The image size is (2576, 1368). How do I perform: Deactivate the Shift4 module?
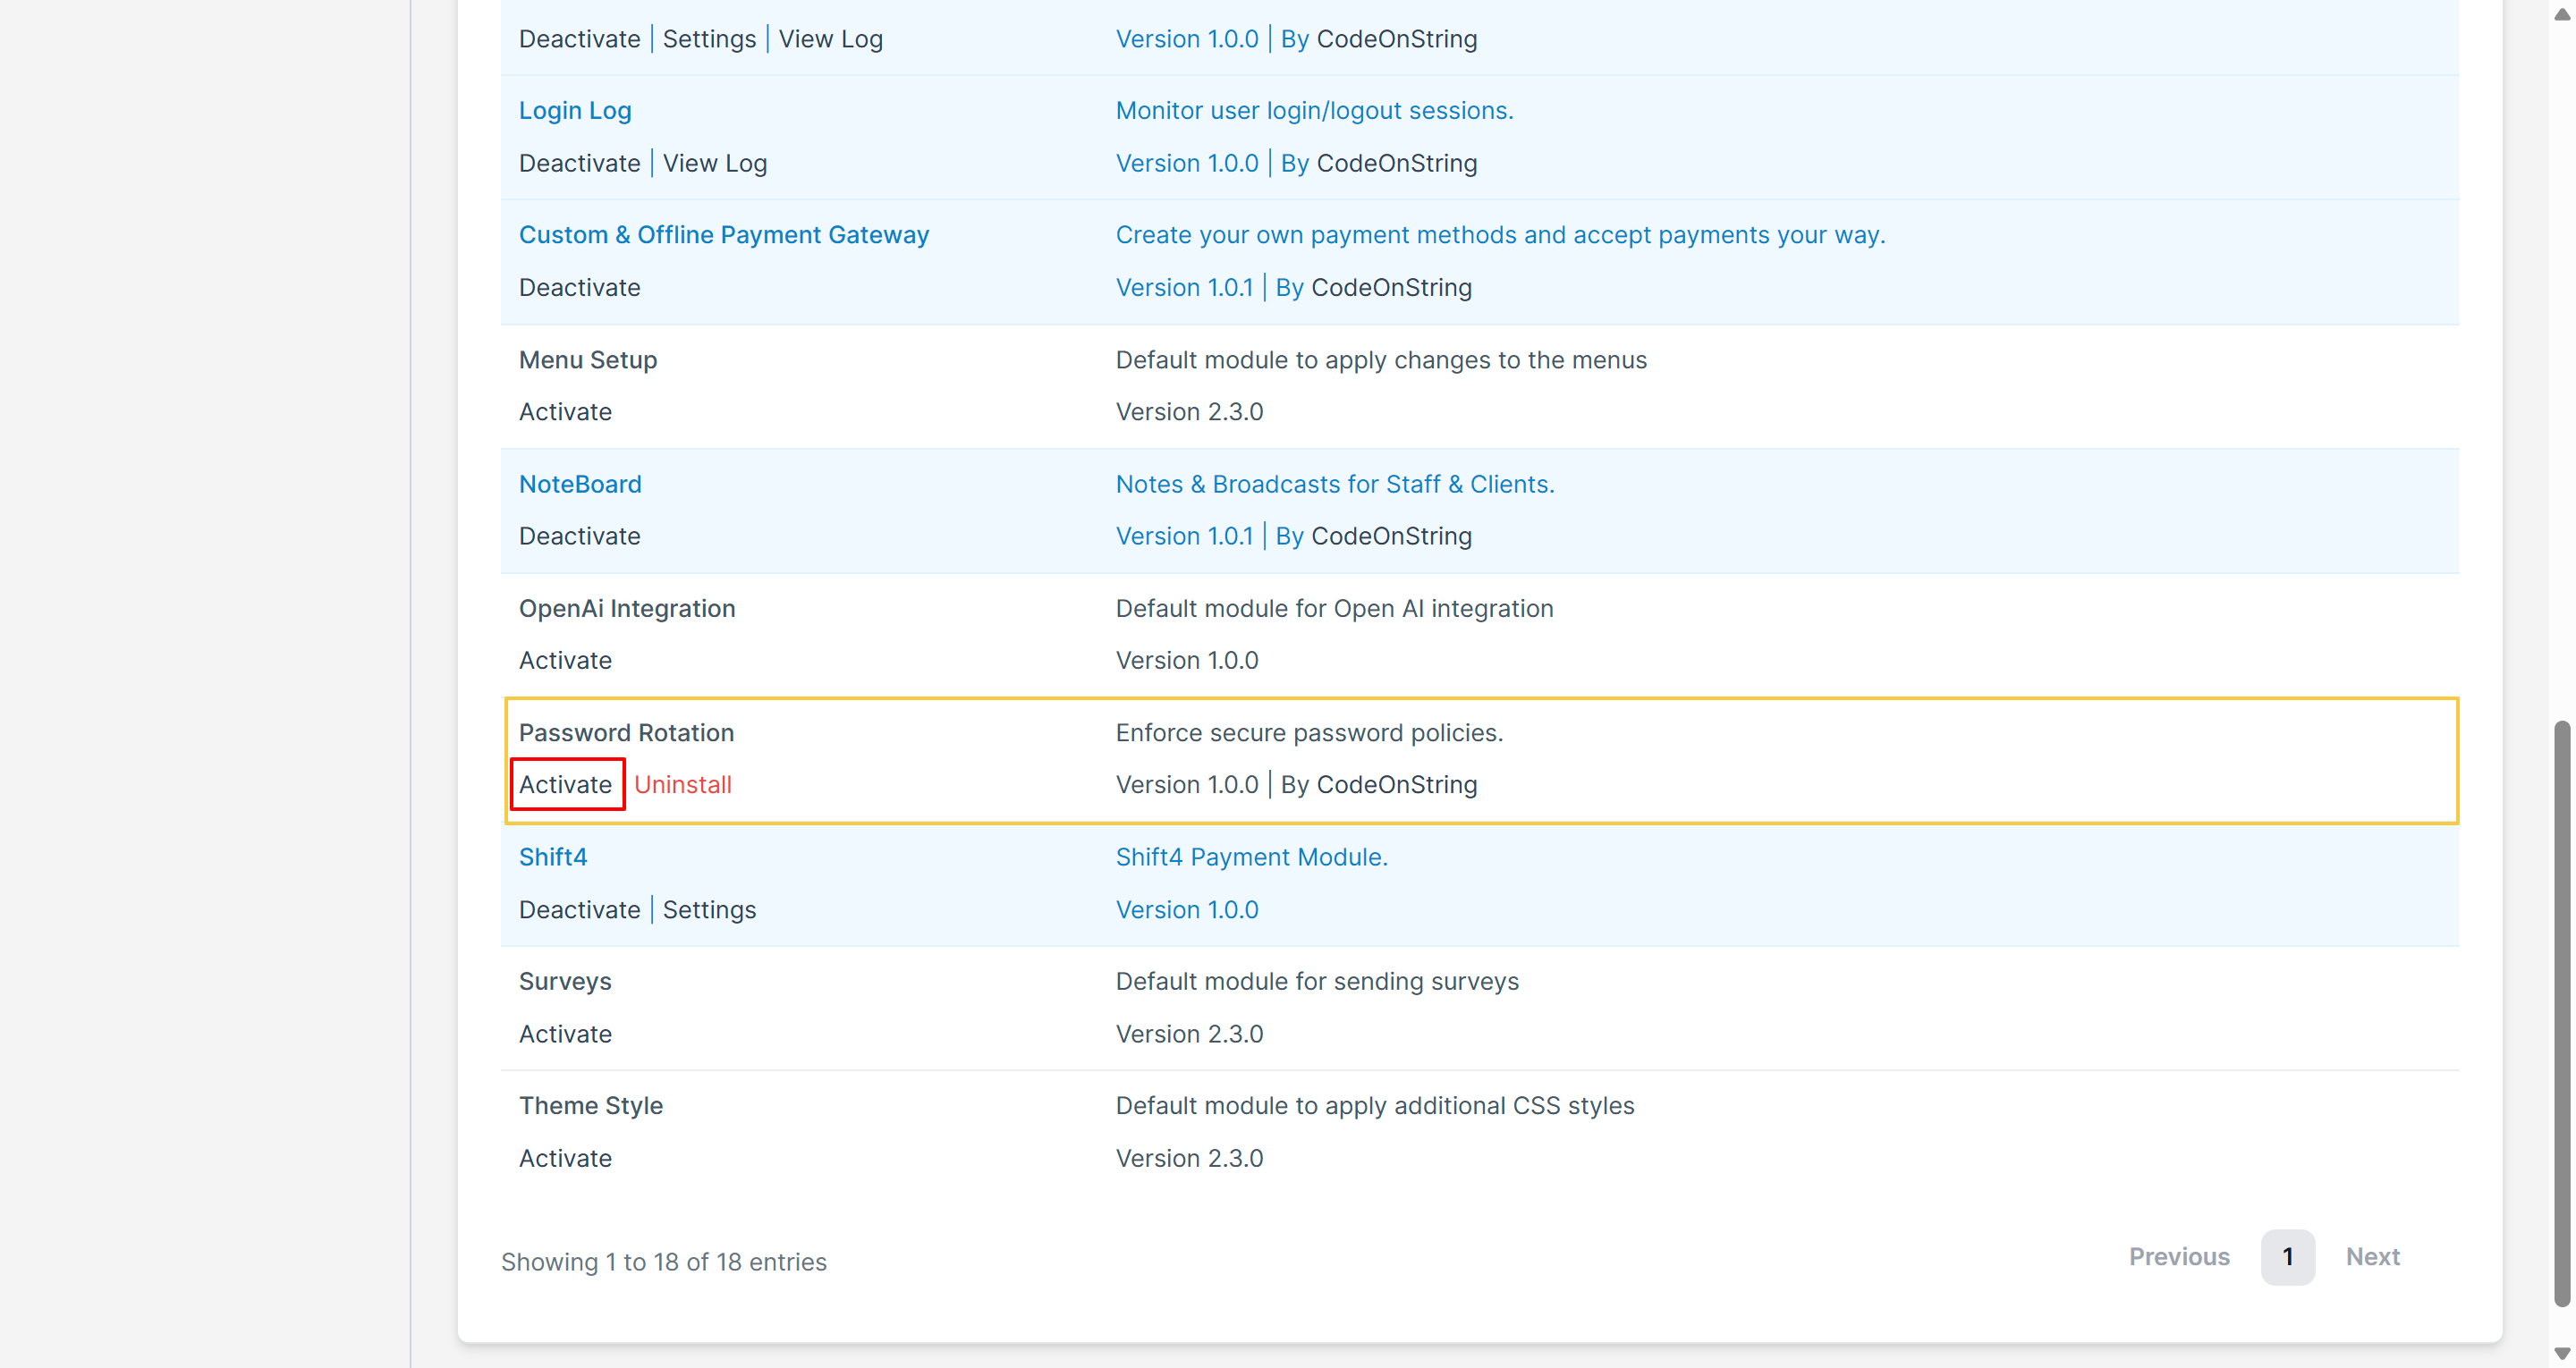pyautogui.click(x=579, y=910)
